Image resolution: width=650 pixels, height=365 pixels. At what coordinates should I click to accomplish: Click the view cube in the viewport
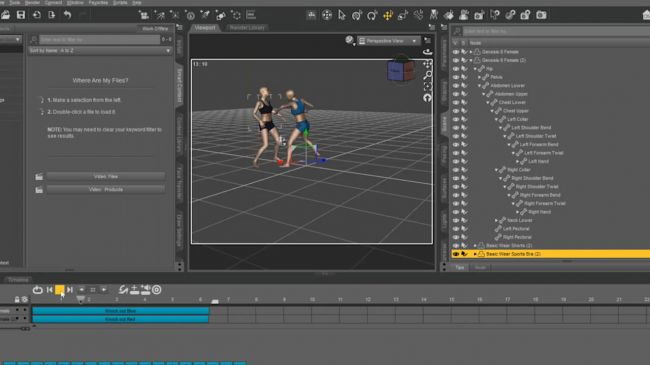[x=400, y=71]
